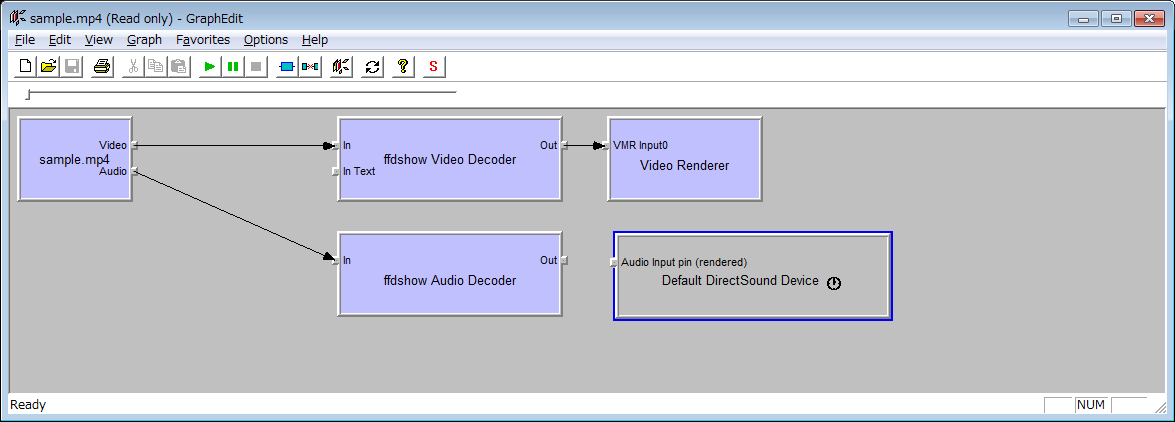Image resolution: width=1175 pixels, height=422 pixels.
Task: Close the GraphEdit window
Action: coord(1150,18)
